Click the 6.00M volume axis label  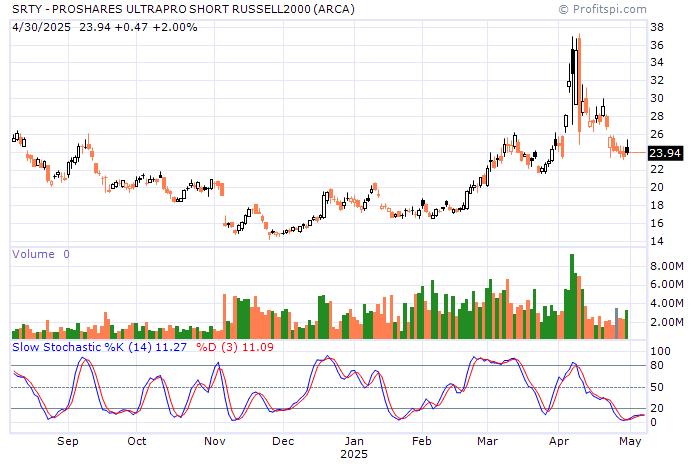click(x=667, y=284)
